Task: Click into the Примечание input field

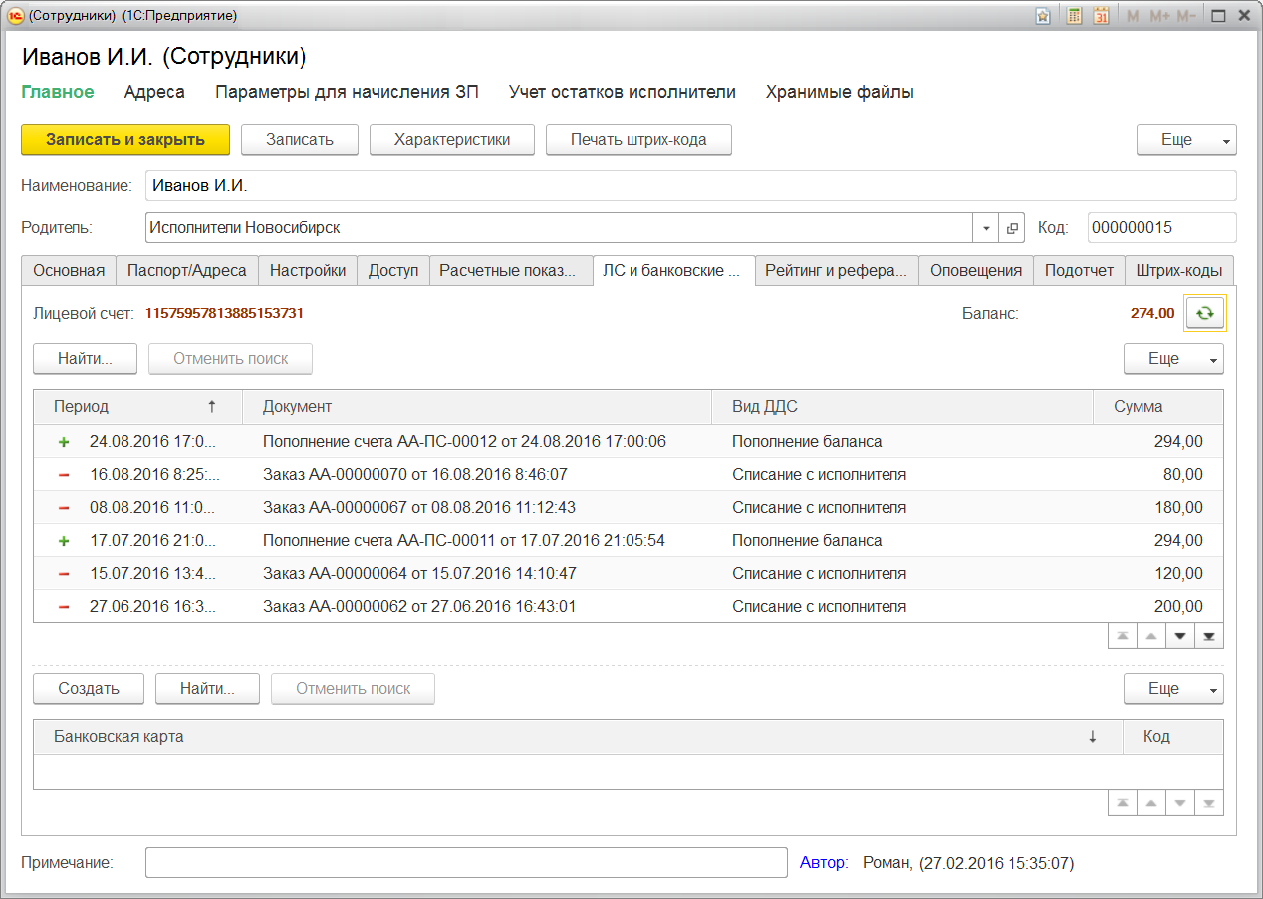Action: 466,862
